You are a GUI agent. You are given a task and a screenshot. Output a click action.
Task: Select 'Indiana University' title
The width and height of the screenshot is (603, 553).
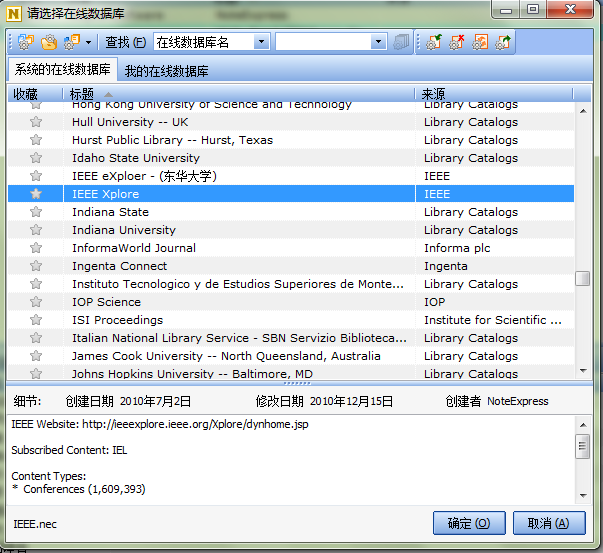(x=124, y=230)
